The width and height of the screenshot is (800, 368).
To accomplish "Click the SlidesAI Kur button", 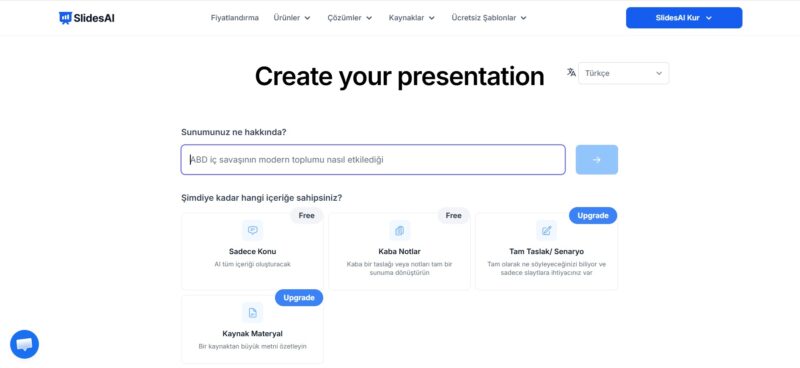I will (684, 18).
